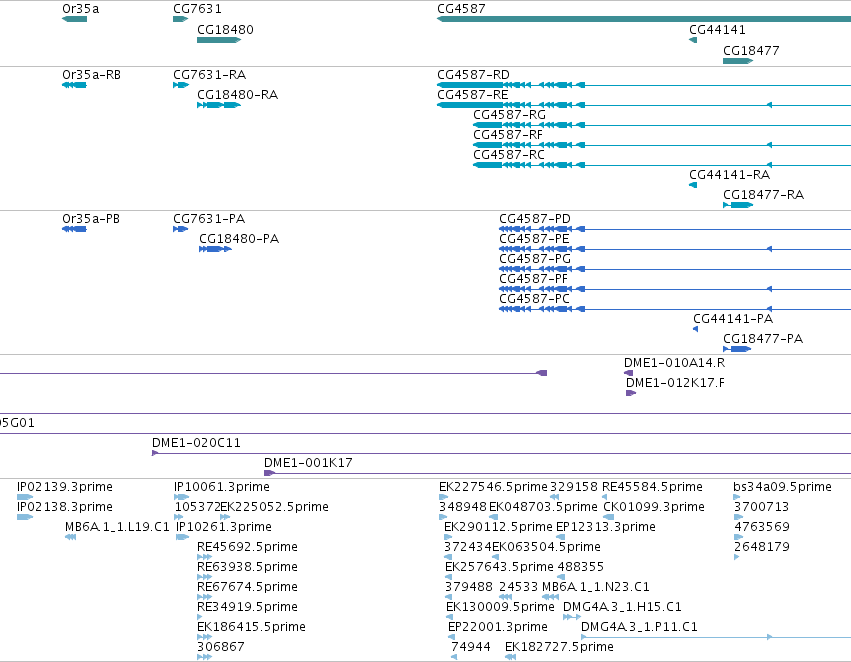
Task: Click EST IP02139.3prime
Action: point(25,497)
